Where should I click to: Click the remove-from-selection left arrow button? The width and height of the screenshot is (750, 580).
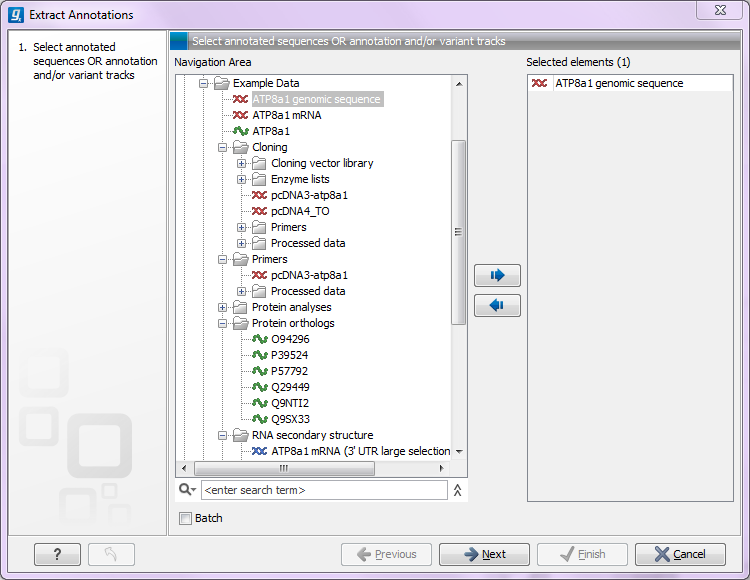(x=497, y=305)
